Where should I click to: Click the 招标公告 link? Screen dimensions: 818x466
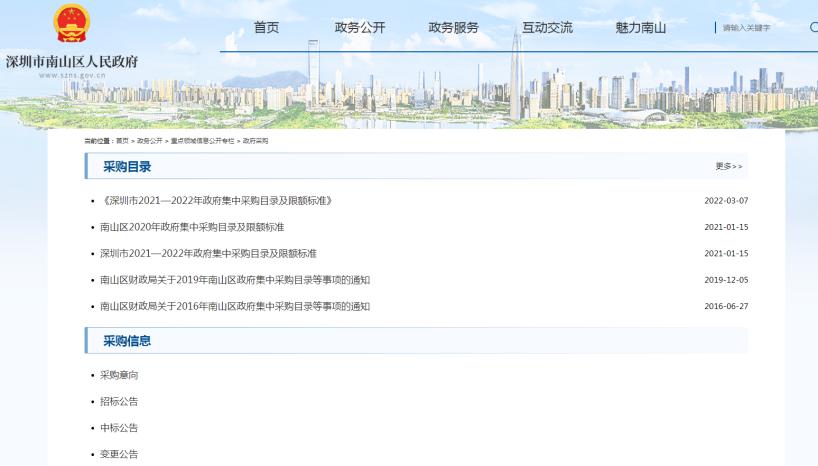[x=119, y=401]
